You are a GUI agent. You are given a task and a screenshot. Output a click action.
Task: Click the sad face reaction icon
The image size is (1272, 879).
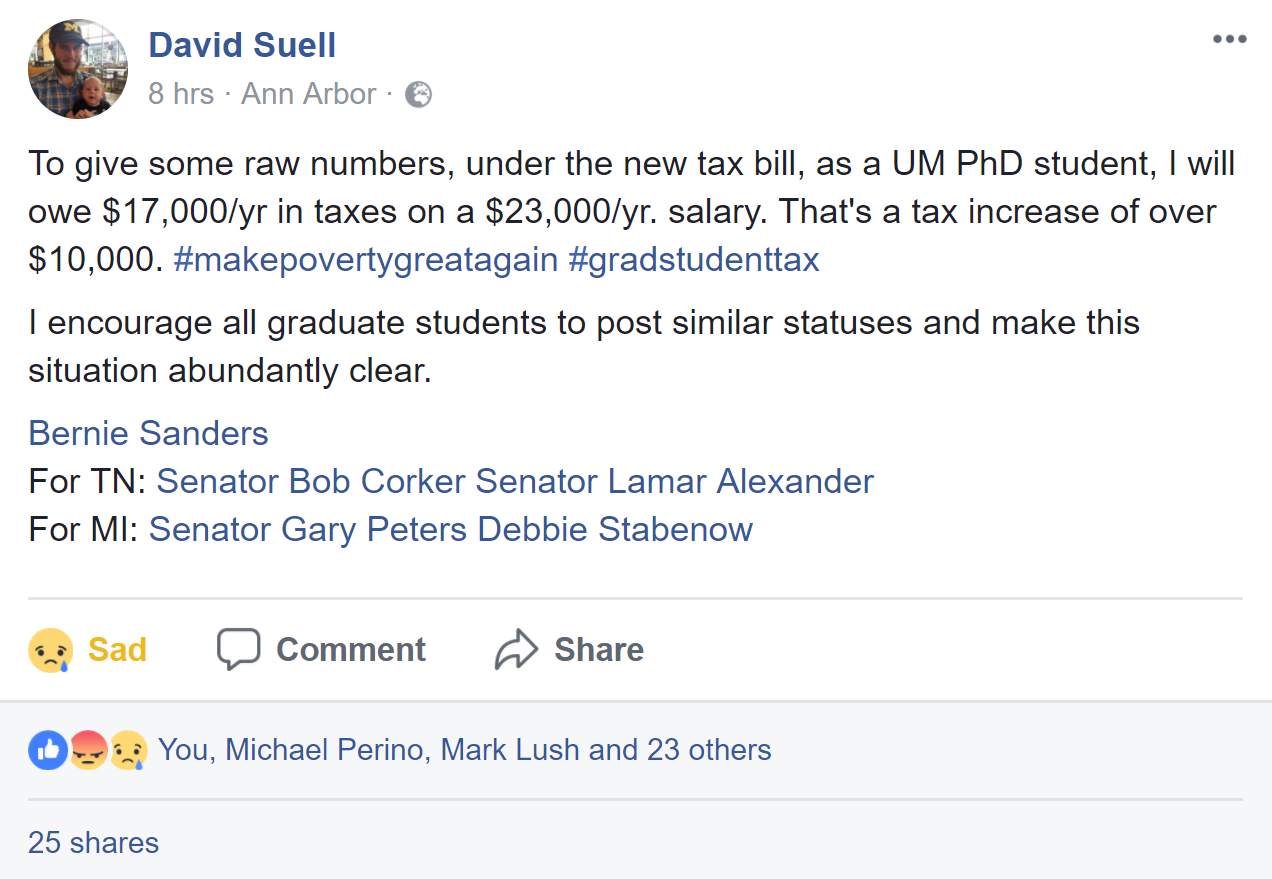(50, 650)
